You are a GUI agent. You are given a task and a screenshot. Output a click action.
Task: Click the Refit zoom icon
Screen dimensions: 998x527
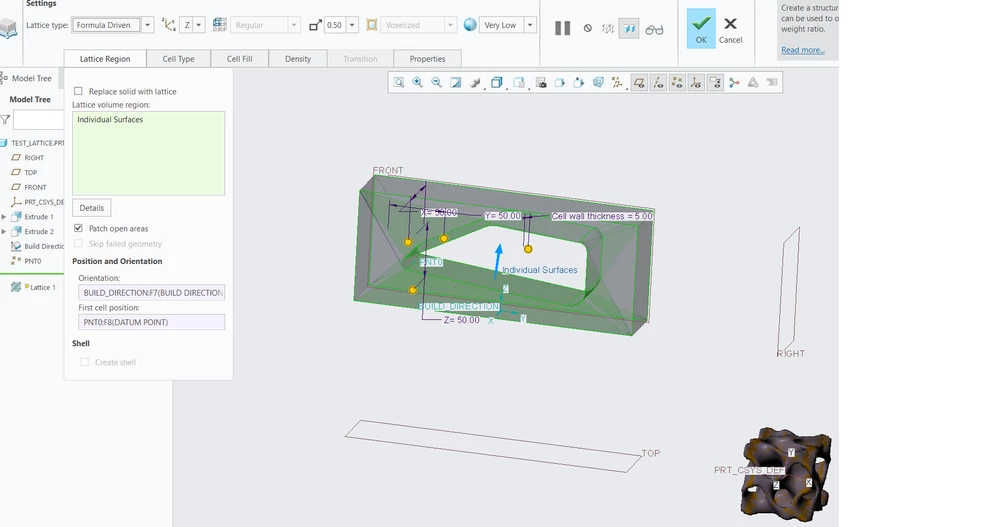[x=398, y=83]
